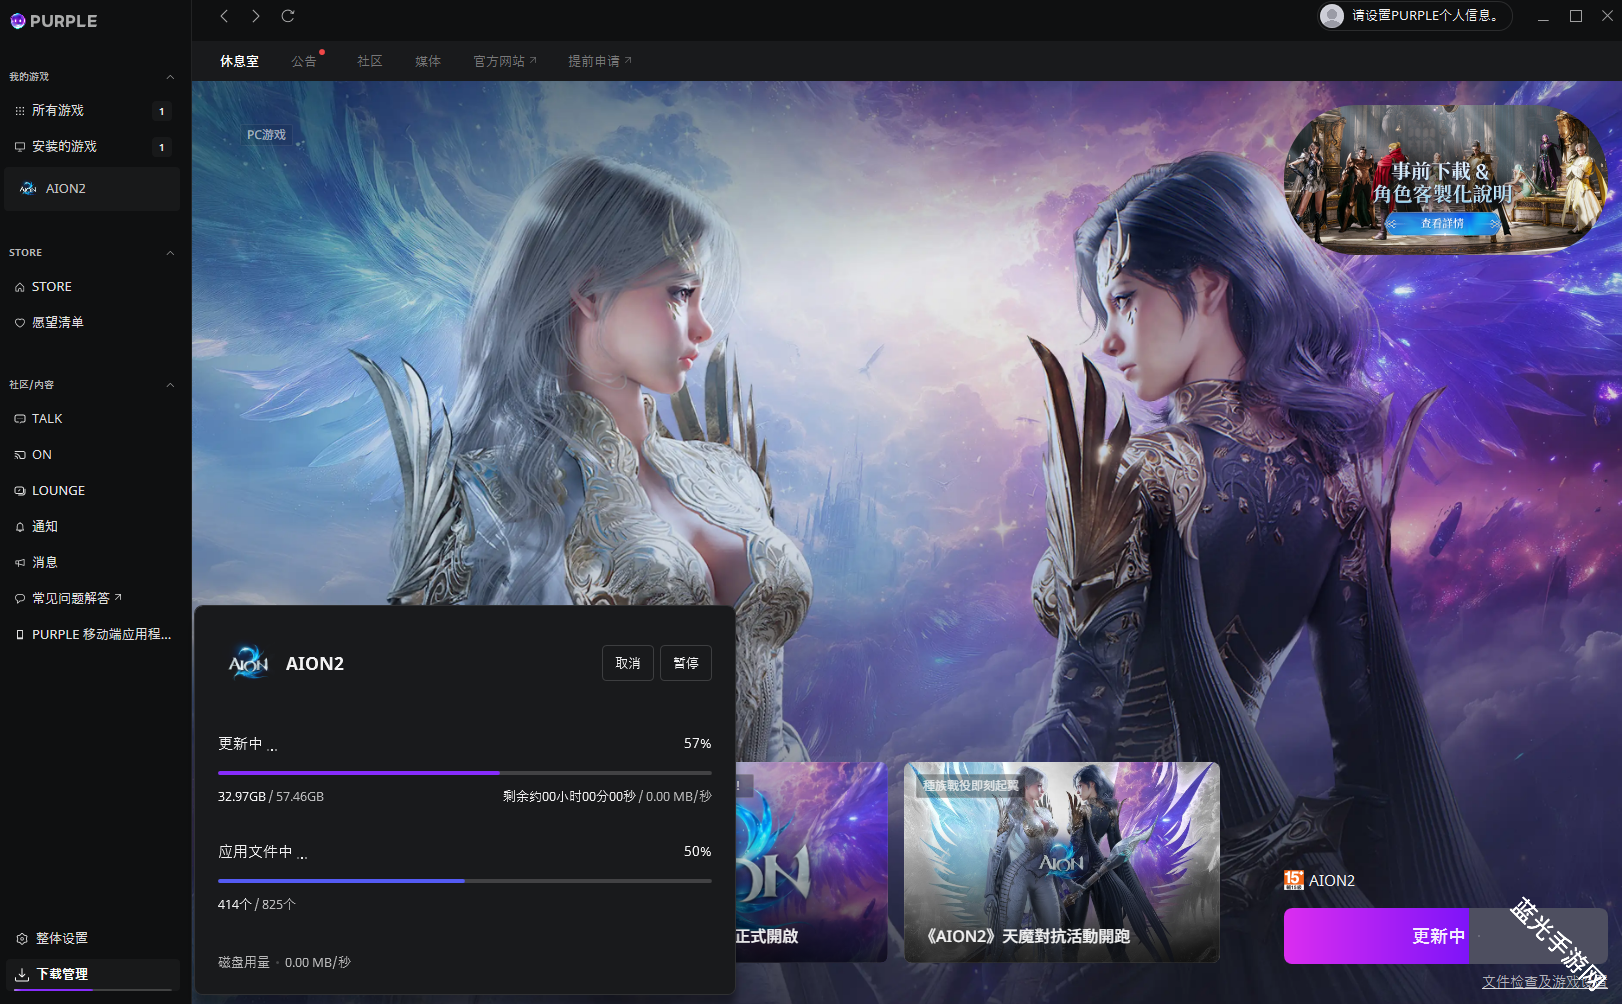Click 取消 to cancel AION2 update
1622x1004 pixels.
pos(628,664)
